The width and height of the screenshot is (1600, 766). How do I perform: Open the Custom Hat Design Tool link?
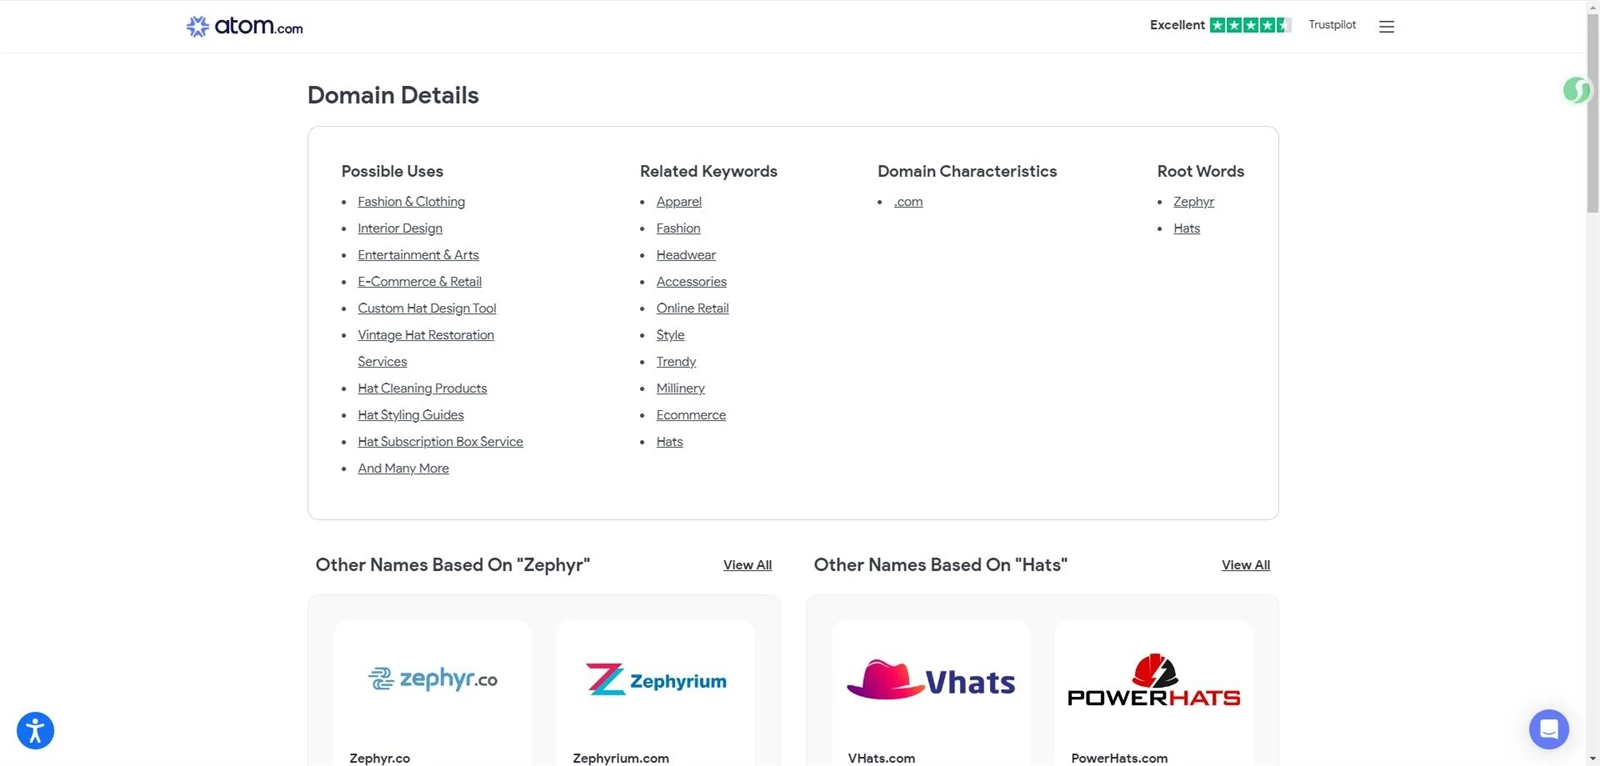coord(427,309)
